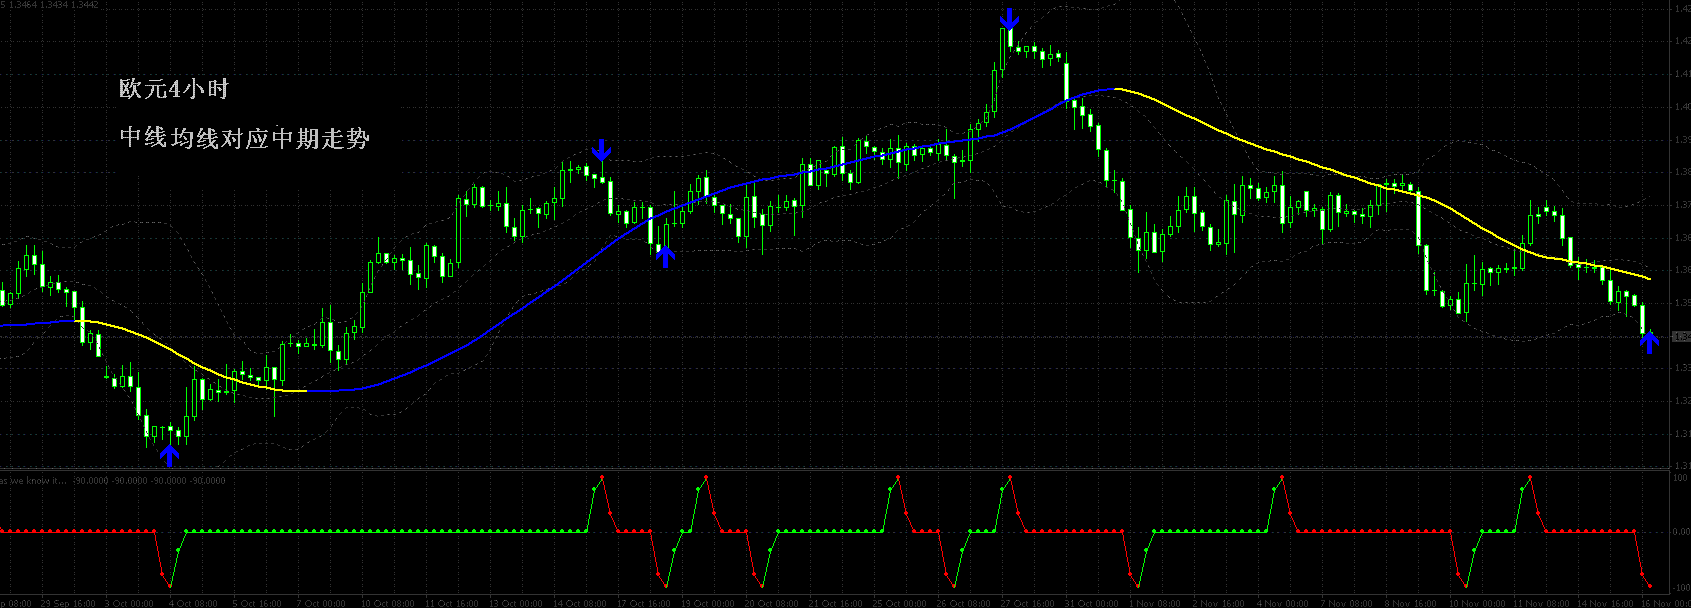Click the label '中线均线对应中期走势'

pyautogui.click(x=245, y=138)
